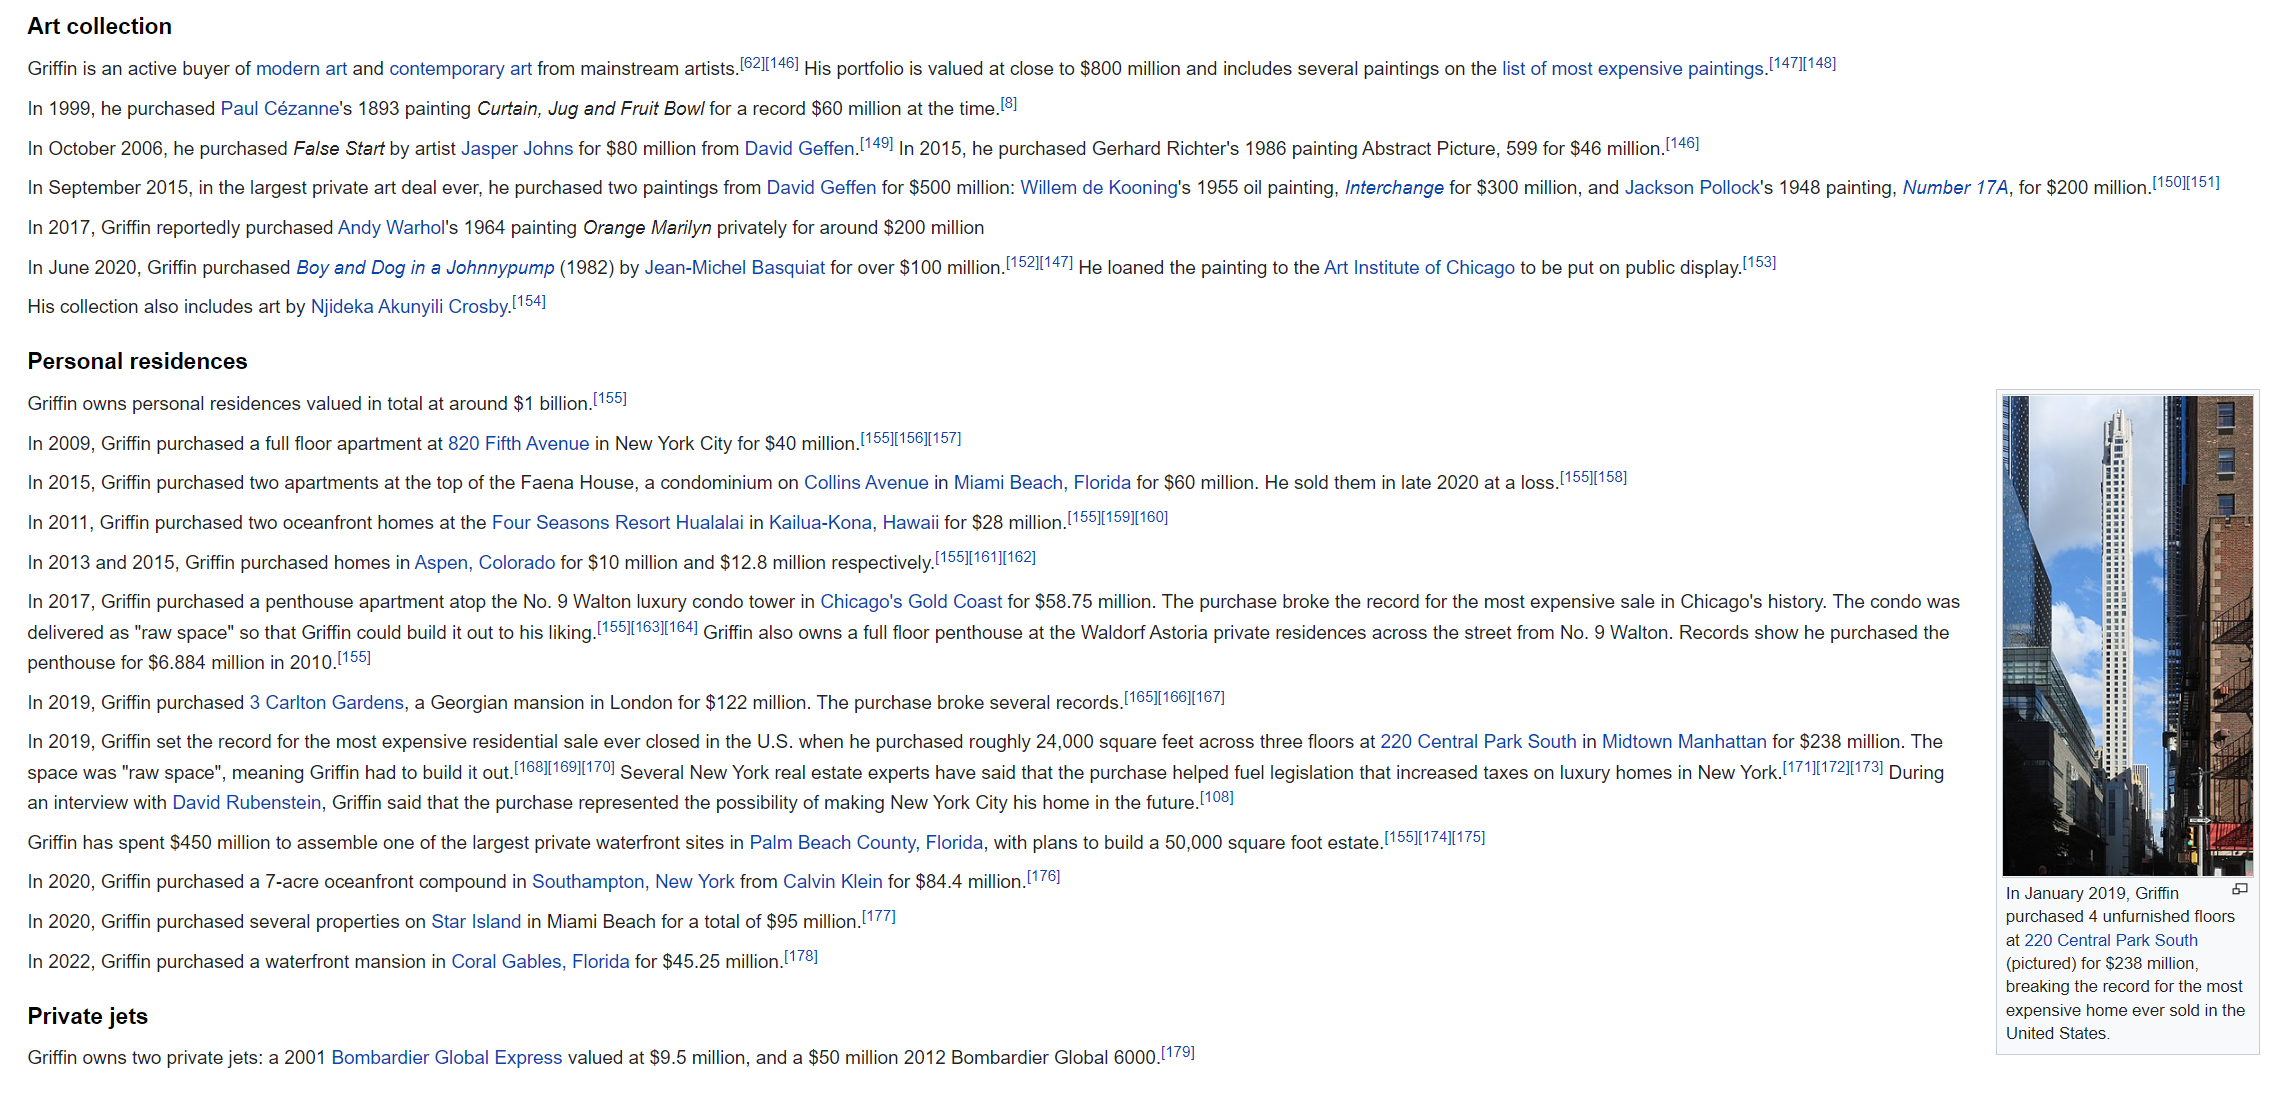Open the Calvin Klein link

(x=832, y=882)
